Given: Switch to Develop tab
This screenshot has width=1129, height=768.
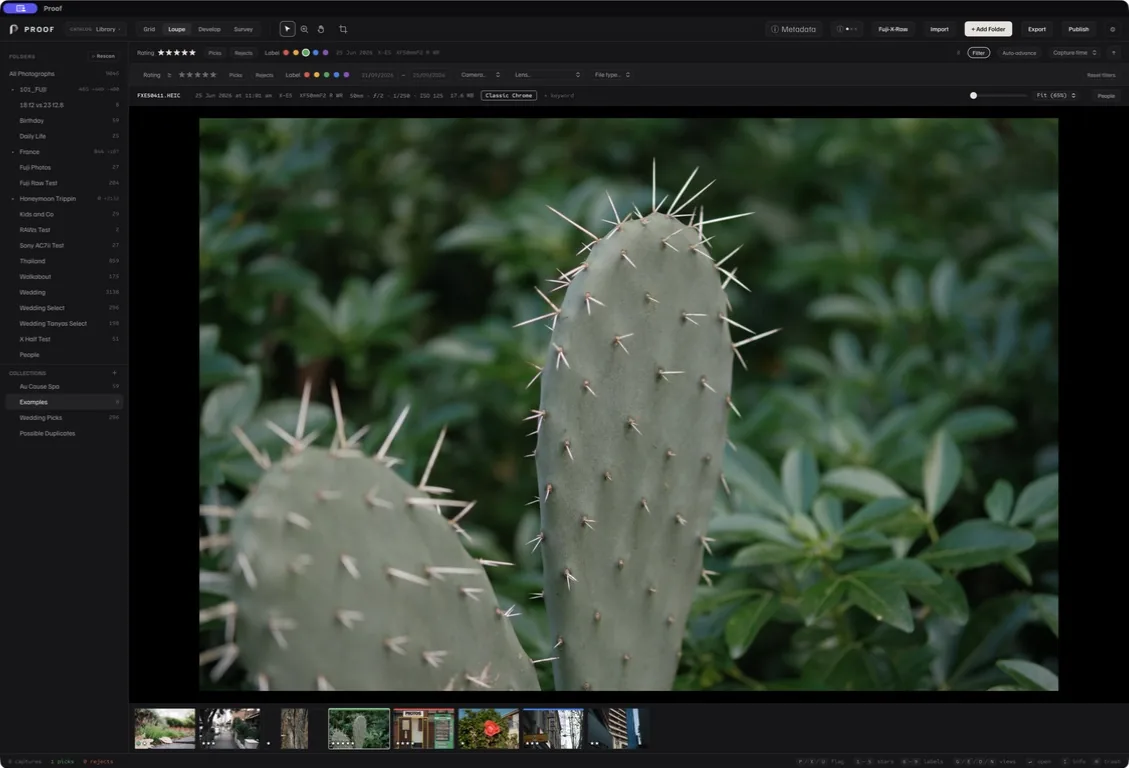Looking at the screenshot, I should [x=209, y=30].
